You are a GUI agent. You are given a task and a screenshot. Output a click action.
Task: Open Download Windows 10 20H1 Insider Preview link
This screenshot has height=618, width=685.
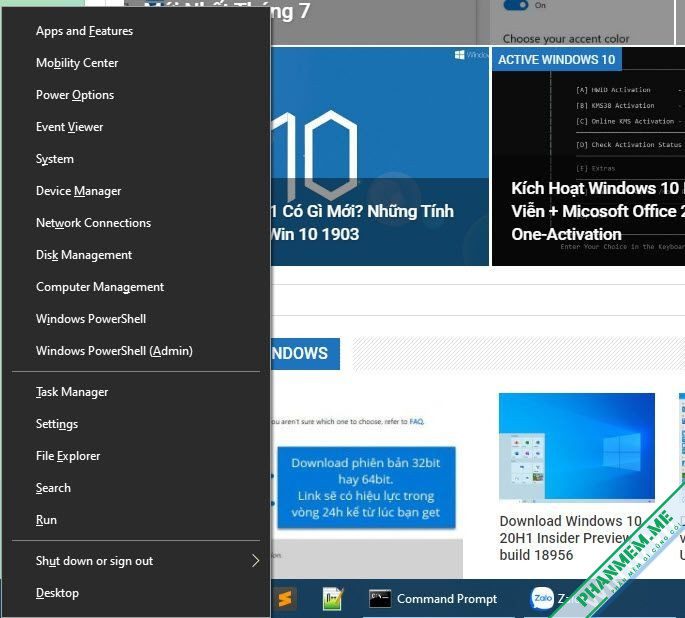[570, 538]
